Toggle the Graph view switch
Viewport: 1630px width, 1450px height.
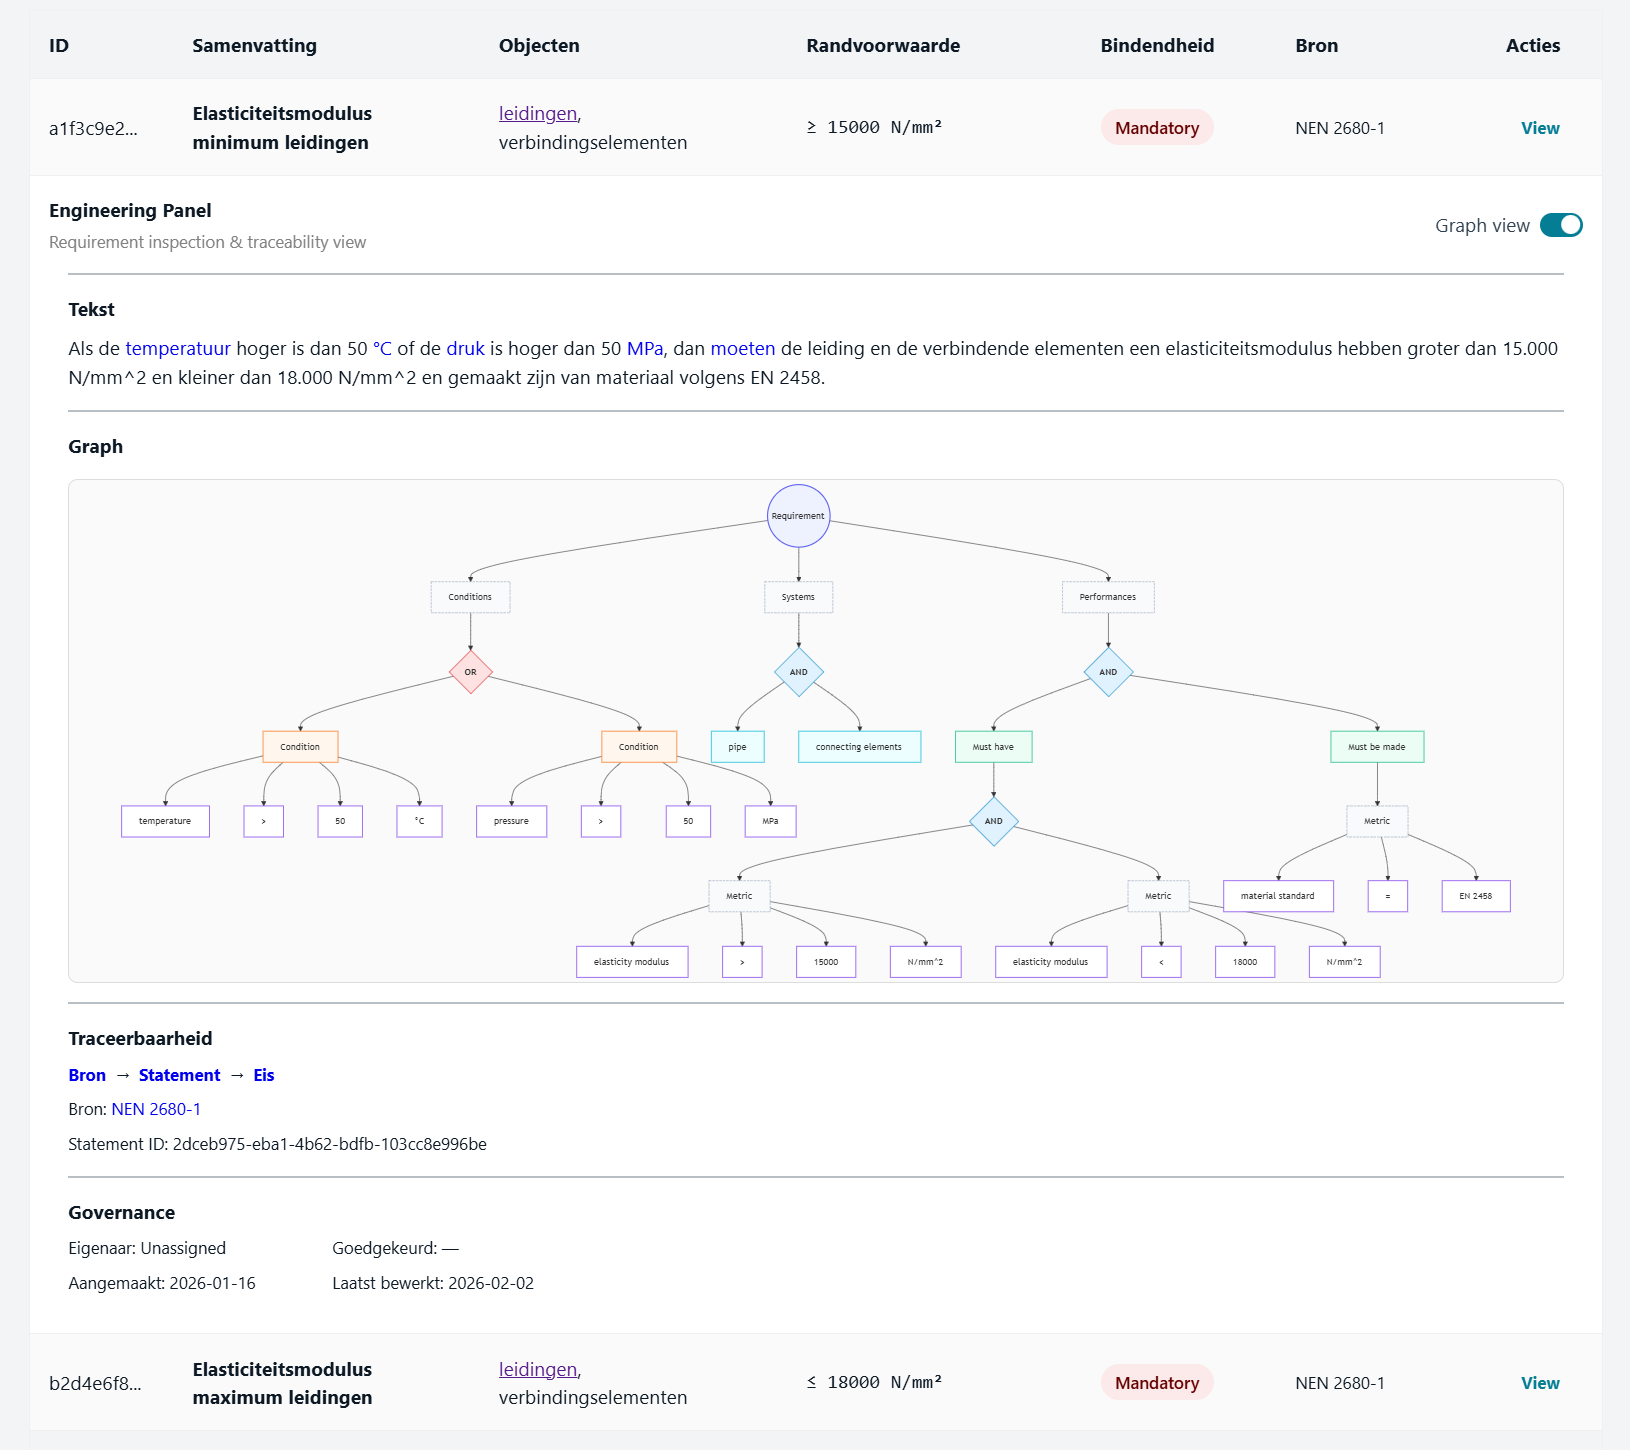coord(1561,225)
